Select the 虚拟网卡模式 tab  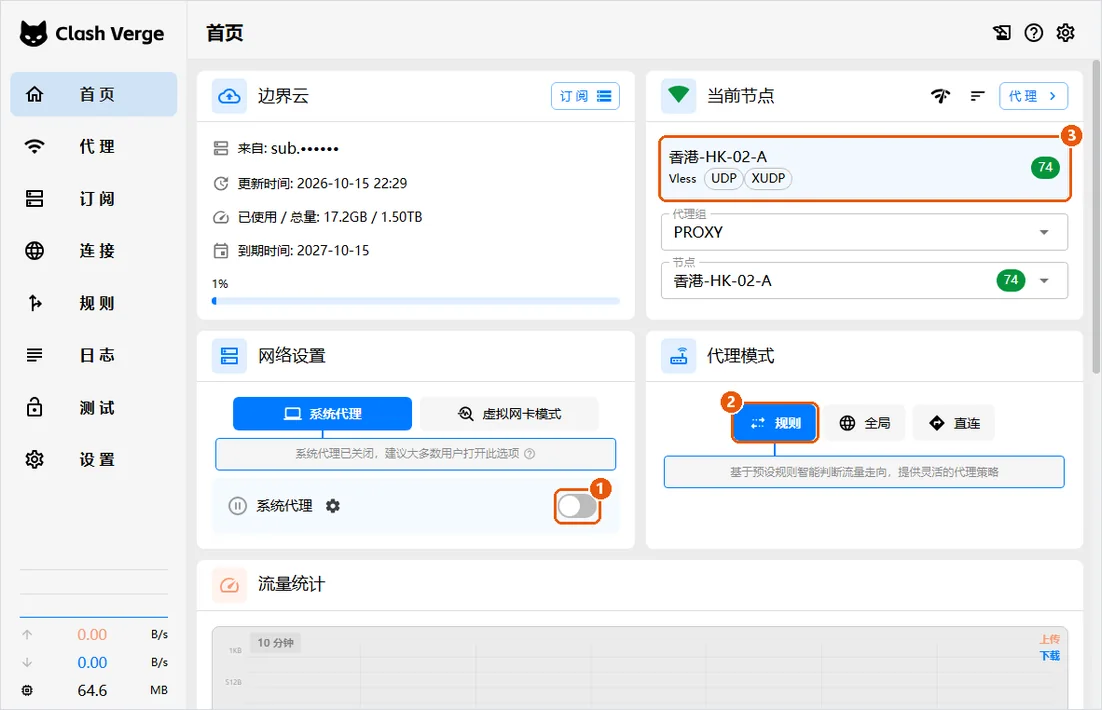pyautogui.click(x=510, y=413)
